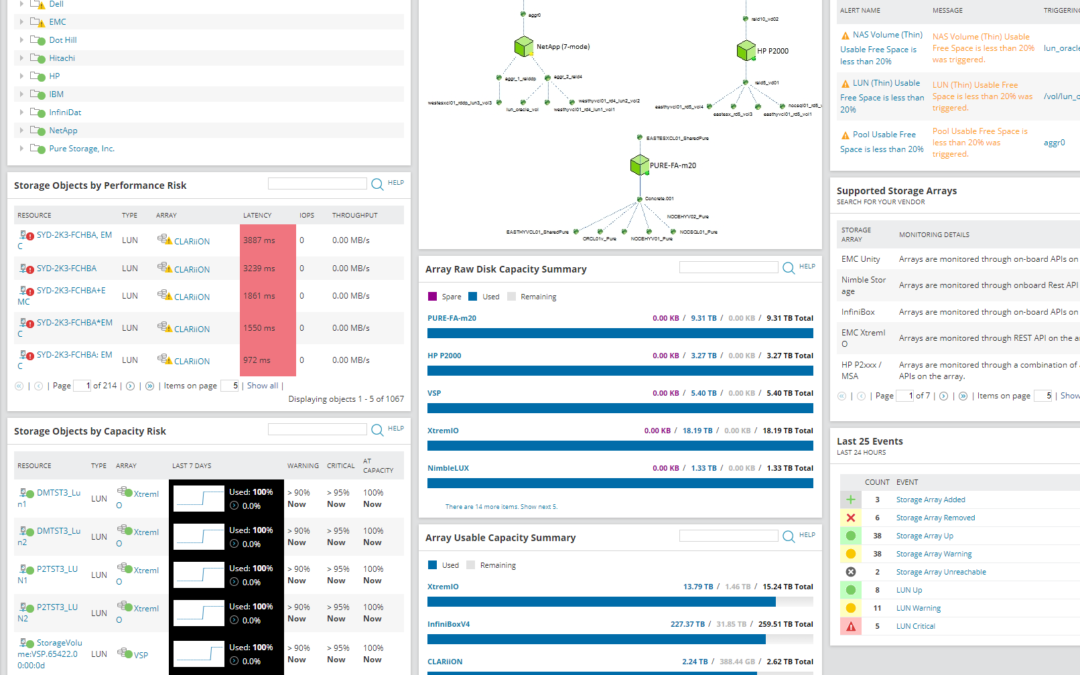1080x675 pixels.
Task: Click the 7-day chart thumbnail for DMTST3_Lun2
Action: [x=198, y=537]
